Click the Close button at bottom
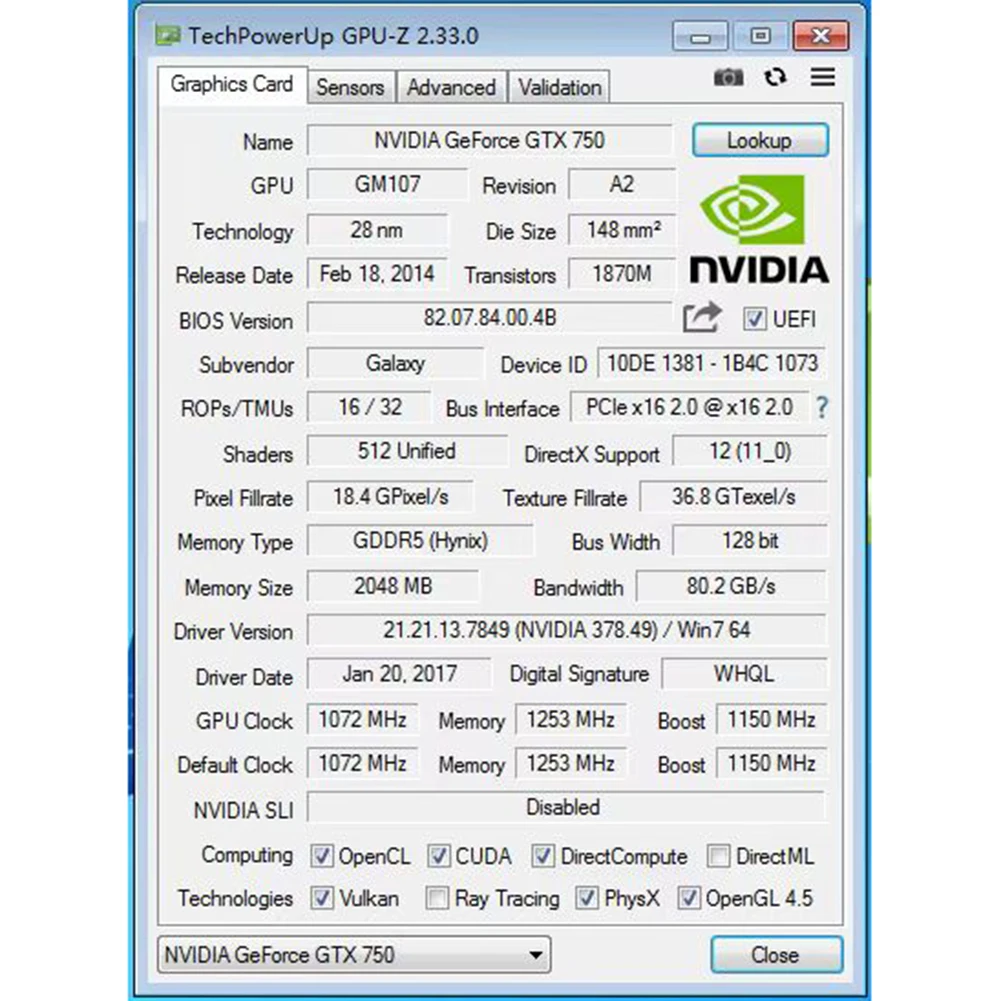Image resolution: width=1001 pixels, height=1001 pixels. tap(776, 955)
